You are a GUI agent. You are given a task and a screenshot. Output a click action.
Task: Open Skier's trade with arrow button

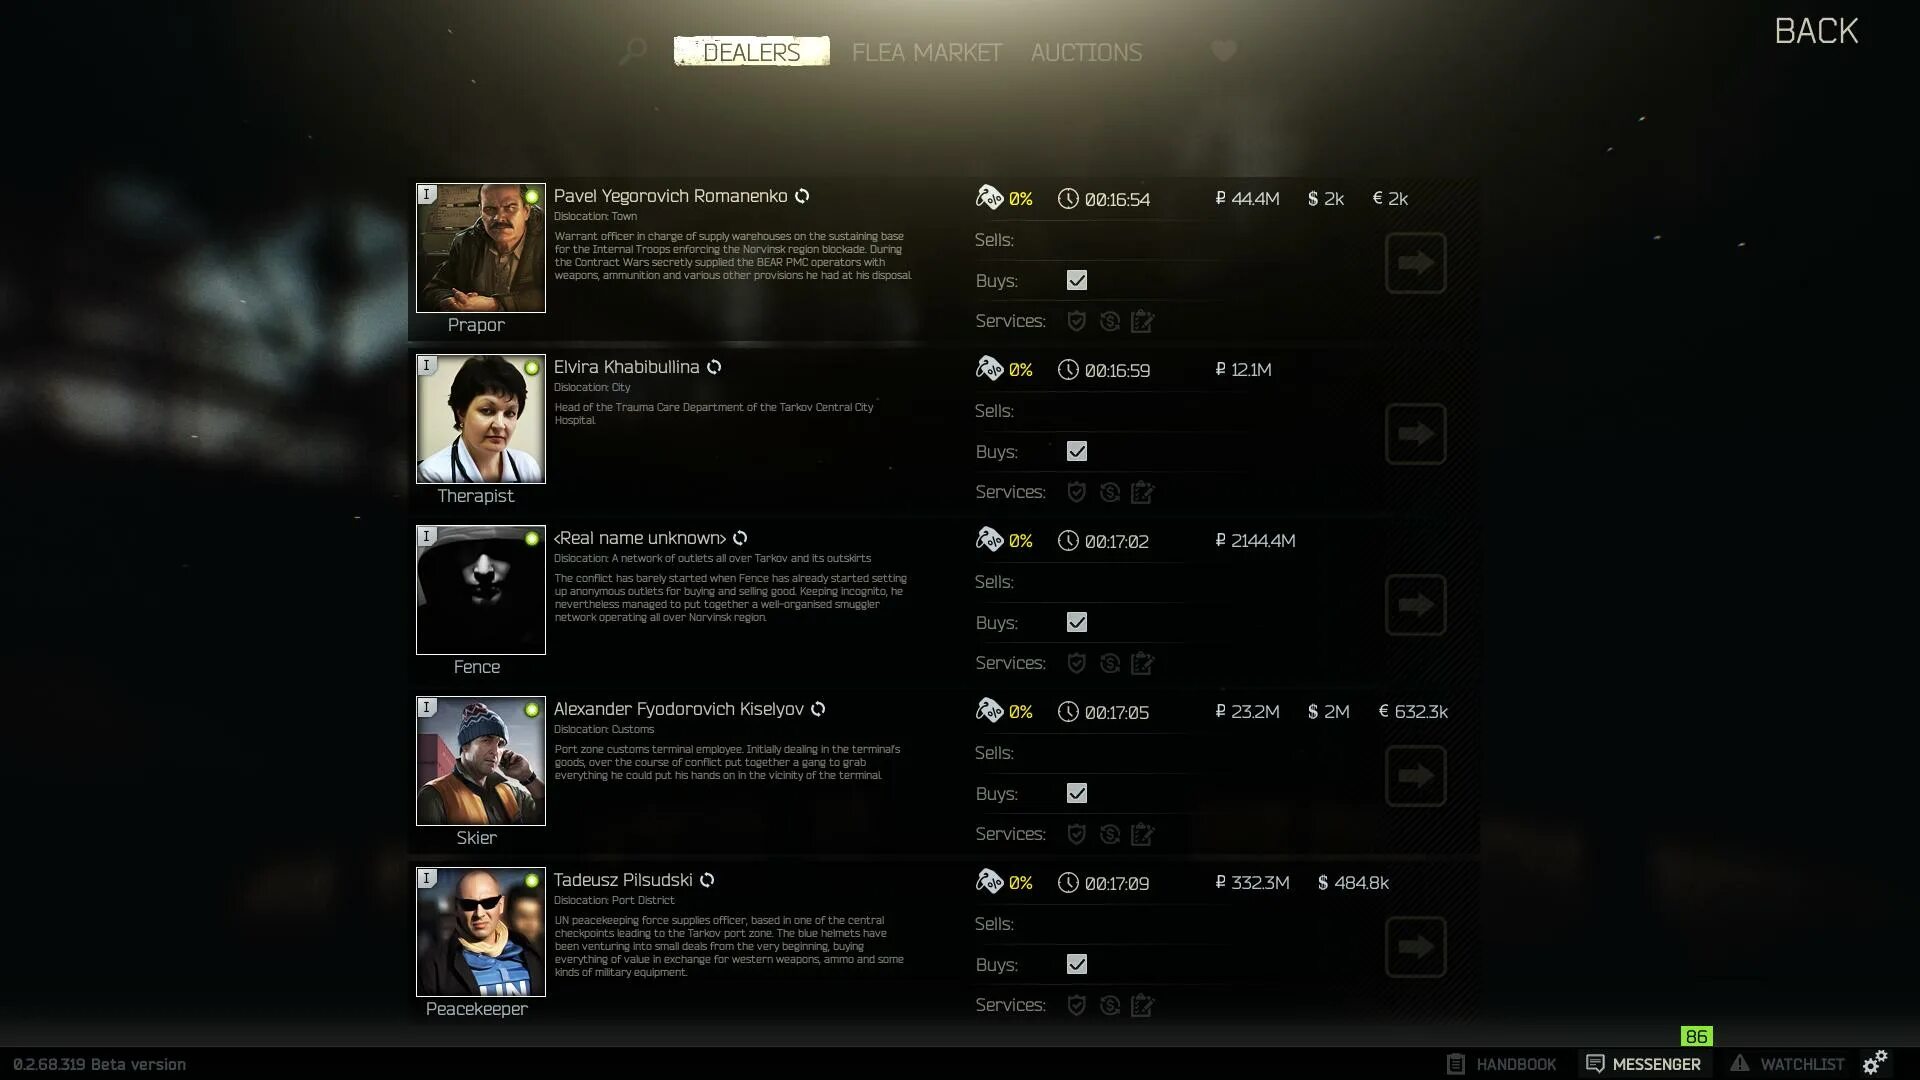point(1415,776)
